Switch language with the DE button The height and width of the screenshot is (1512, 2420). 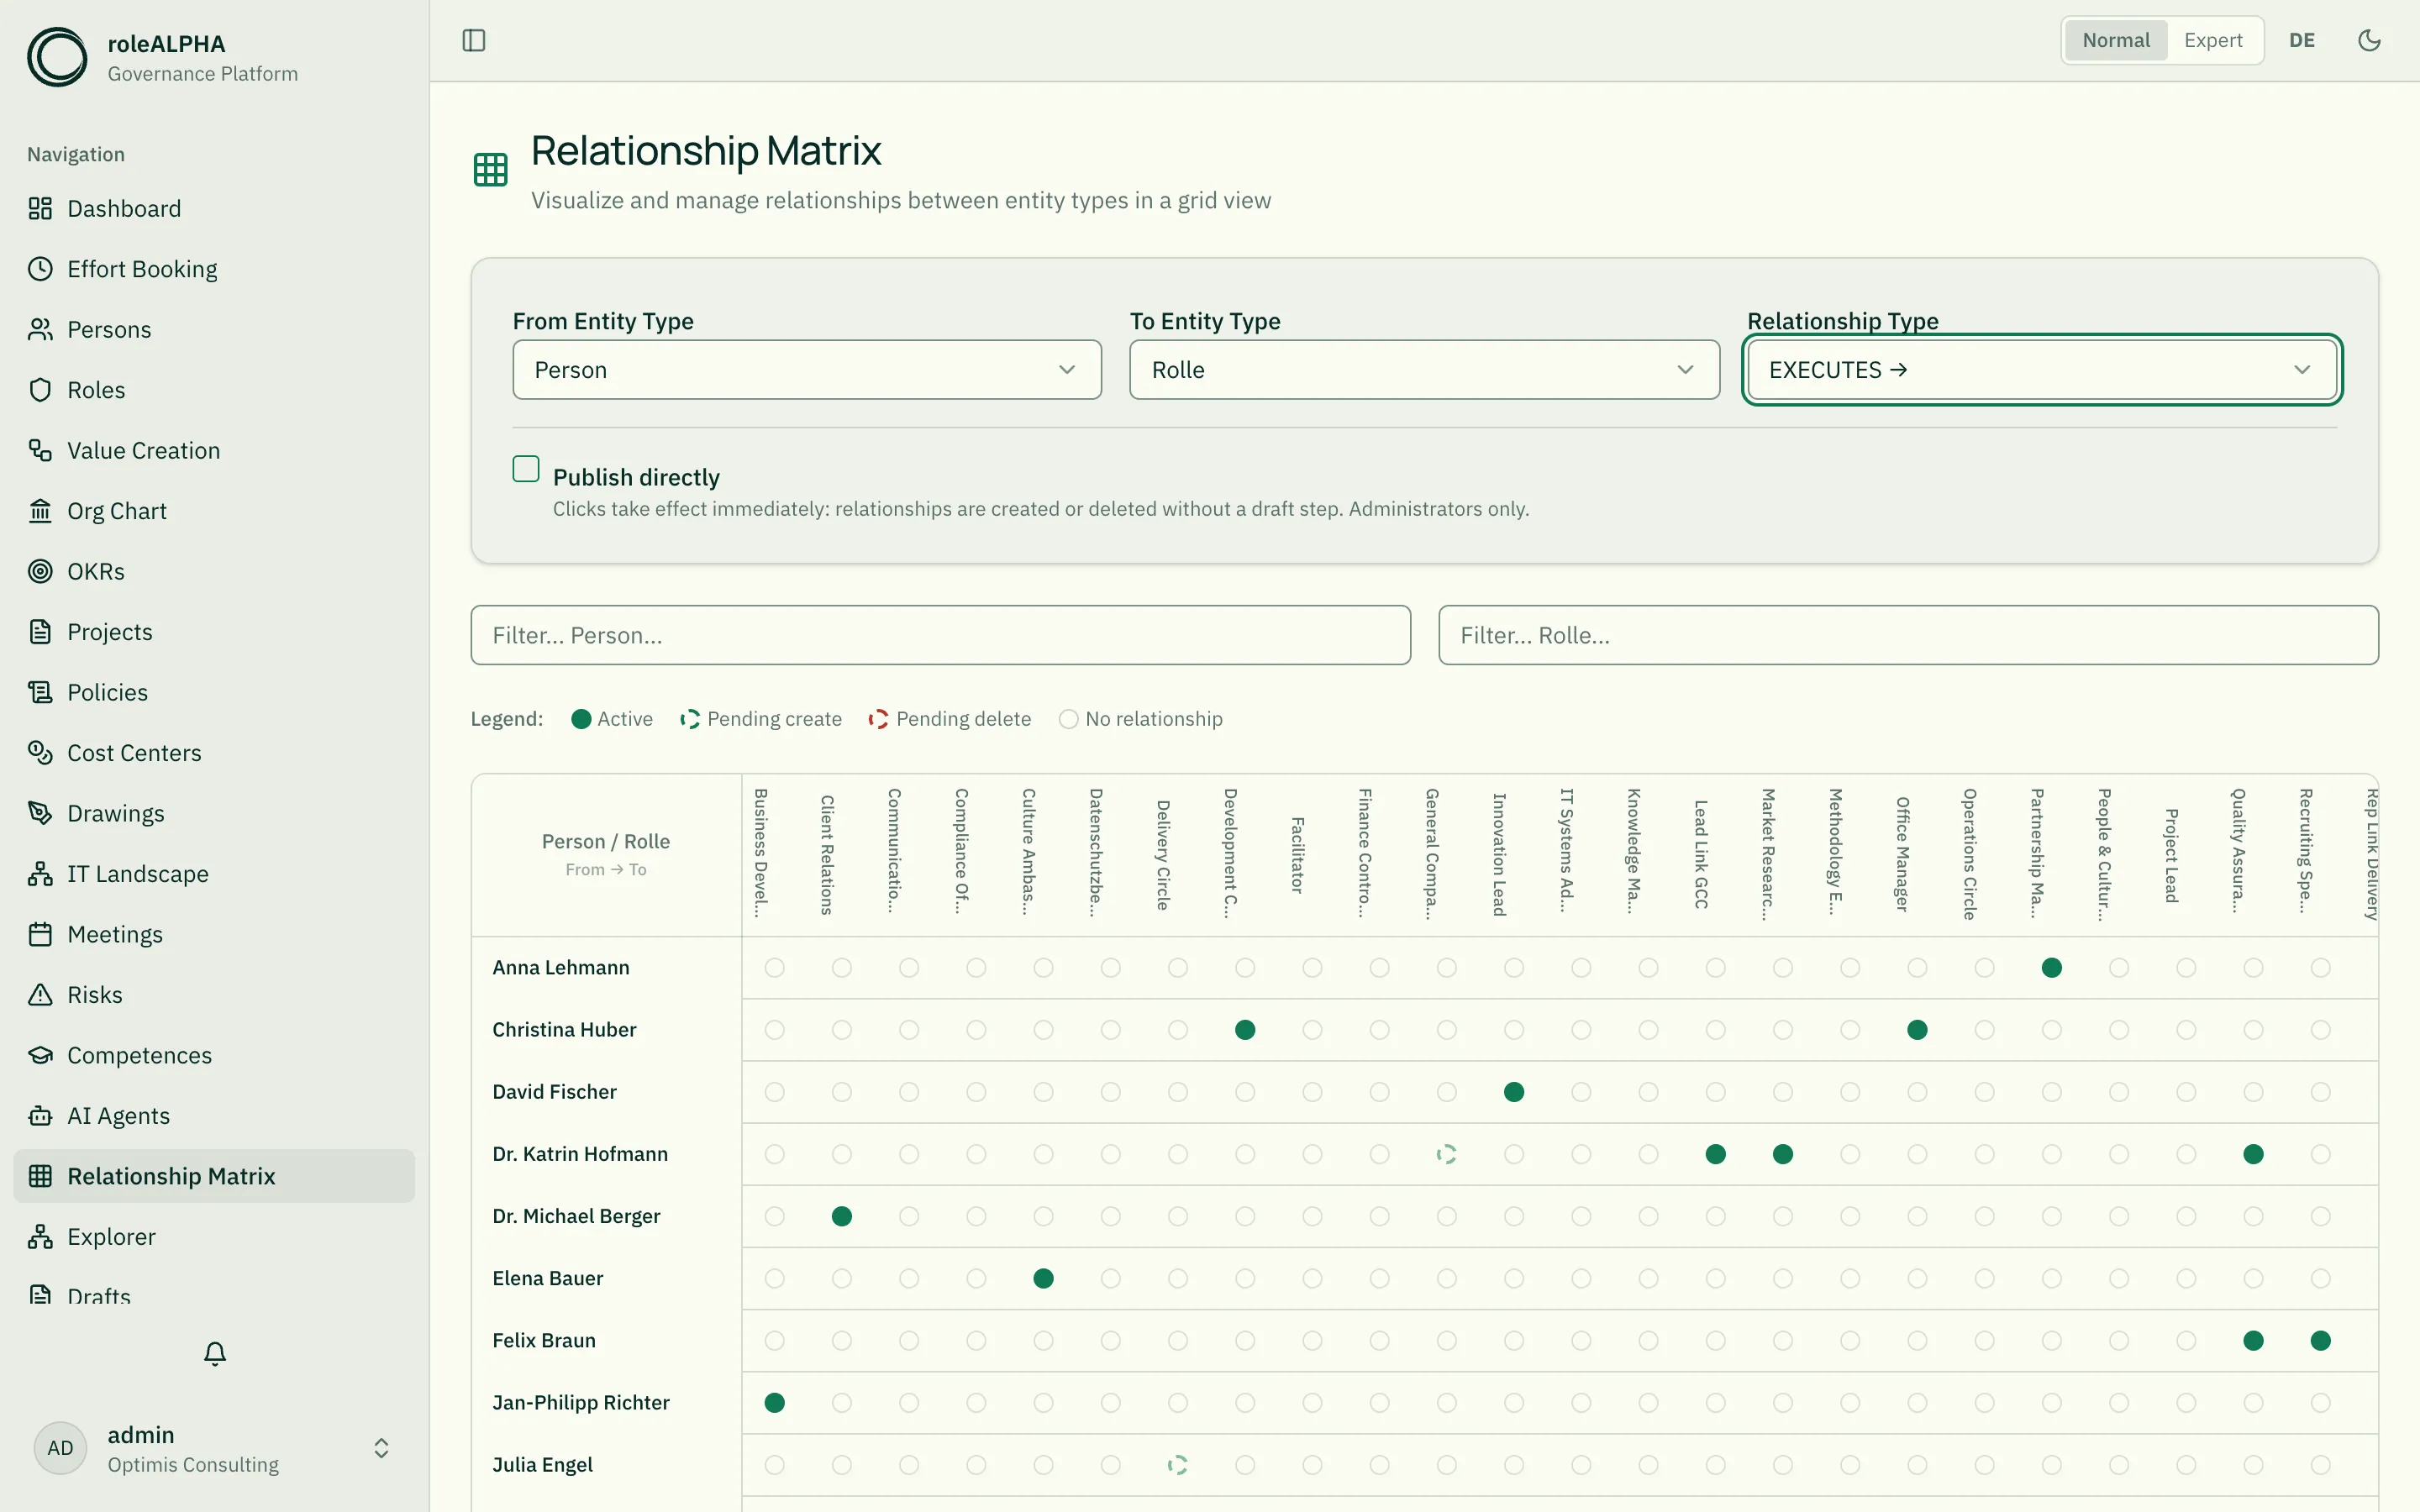click(2302, 40)
